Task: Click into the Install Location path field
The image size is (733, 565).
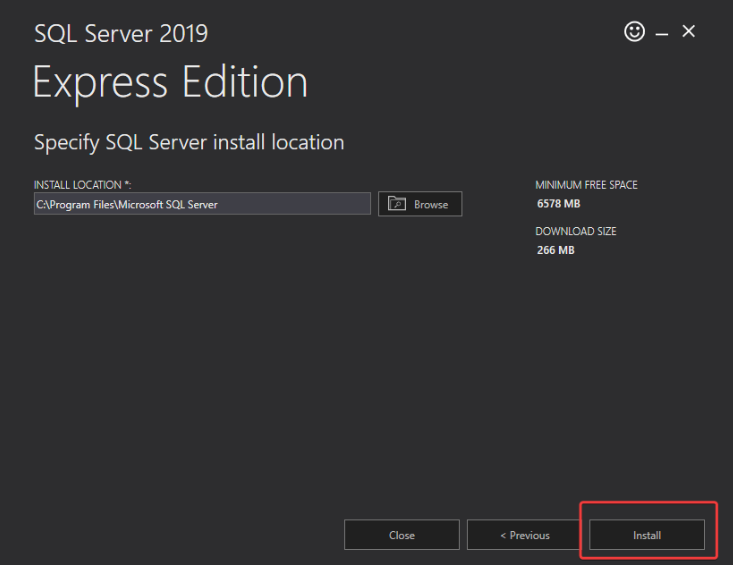Action: coord(202,204)
